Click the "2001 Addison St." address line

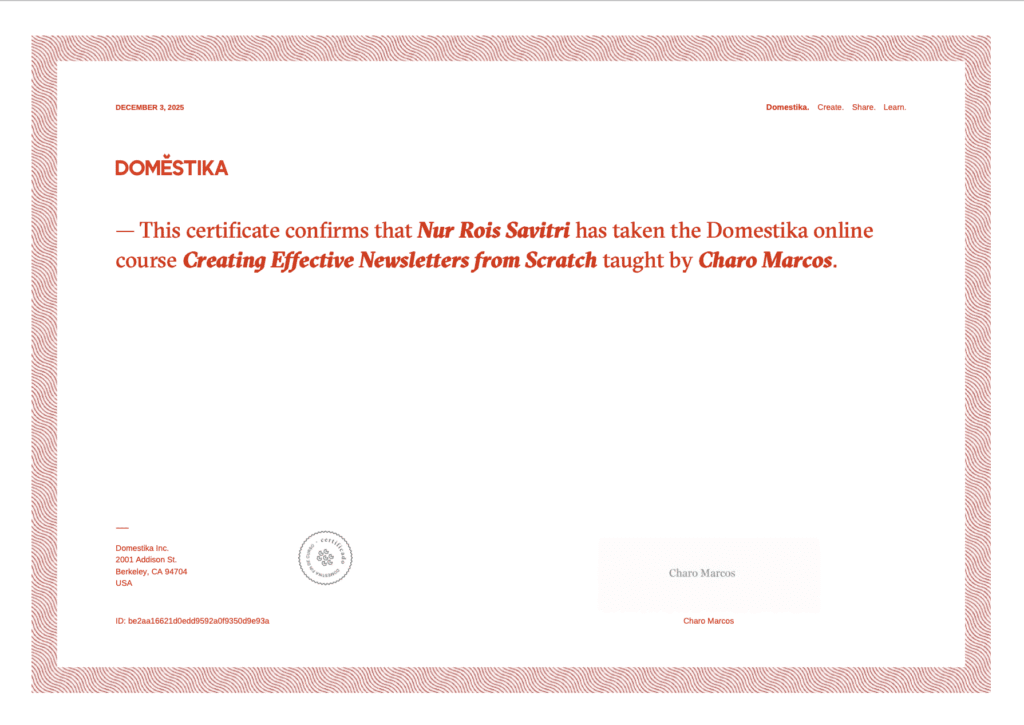click(146, 560)
